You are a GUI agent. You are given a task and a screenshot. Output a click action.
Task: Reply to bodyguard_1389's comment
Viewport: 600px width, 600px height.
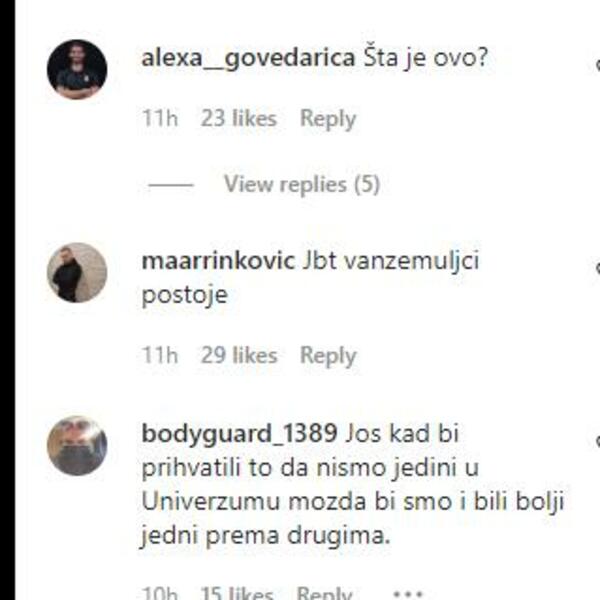coord(324,592)
